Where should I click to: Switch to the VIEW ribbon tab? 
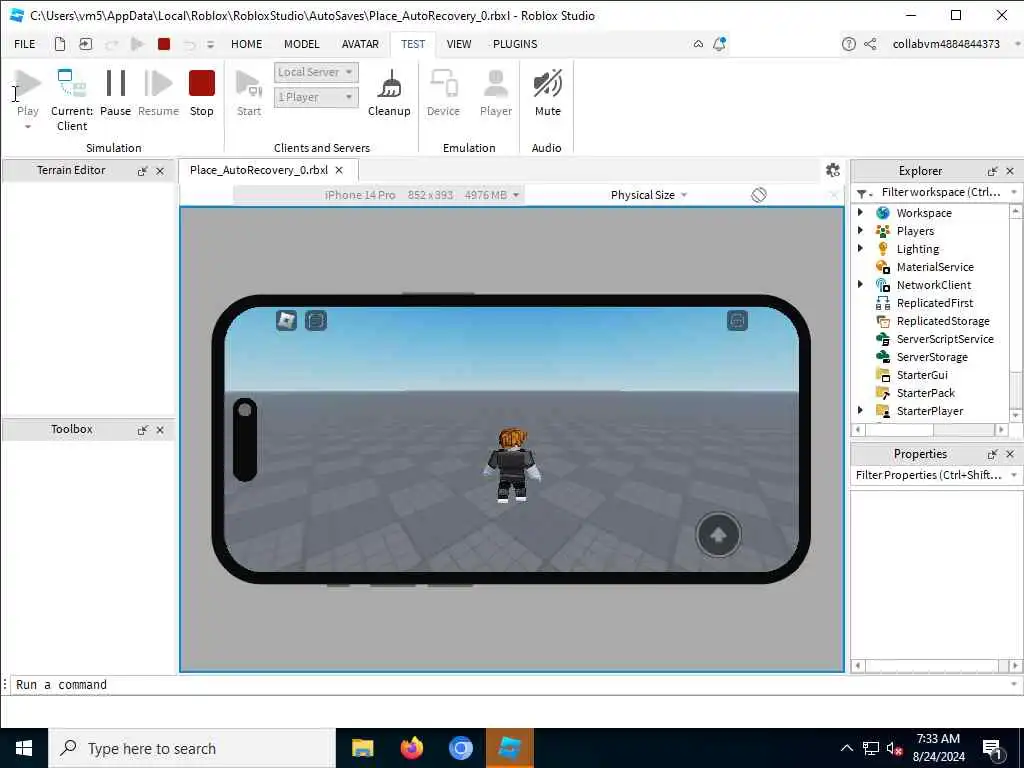pyautogui.click(x=458, y=44)
